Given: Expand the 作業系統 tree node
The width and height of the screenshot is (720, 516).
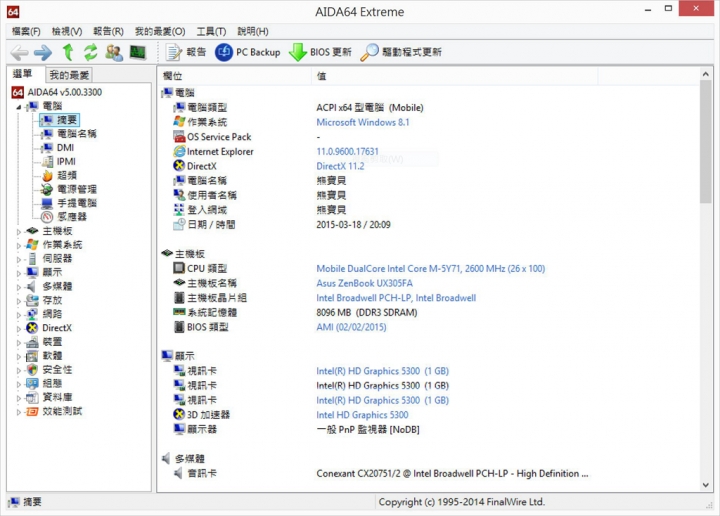Looking at the screenshot, I should tap(19, 245).
